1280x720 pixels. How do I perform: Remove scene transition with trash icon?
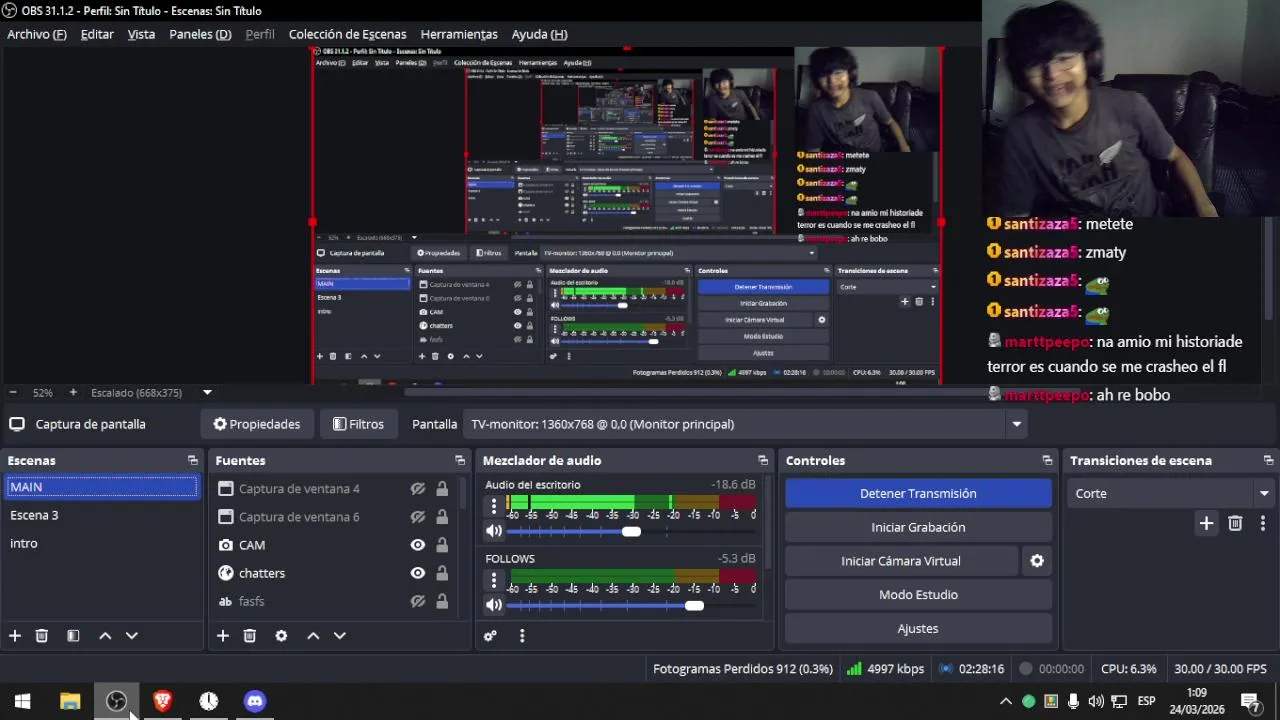point(1235,523)
